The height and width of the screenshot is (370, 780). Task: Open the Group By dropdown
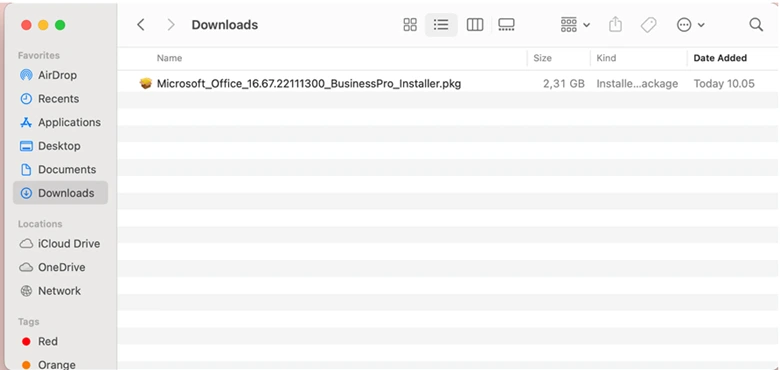click(575, 25)
